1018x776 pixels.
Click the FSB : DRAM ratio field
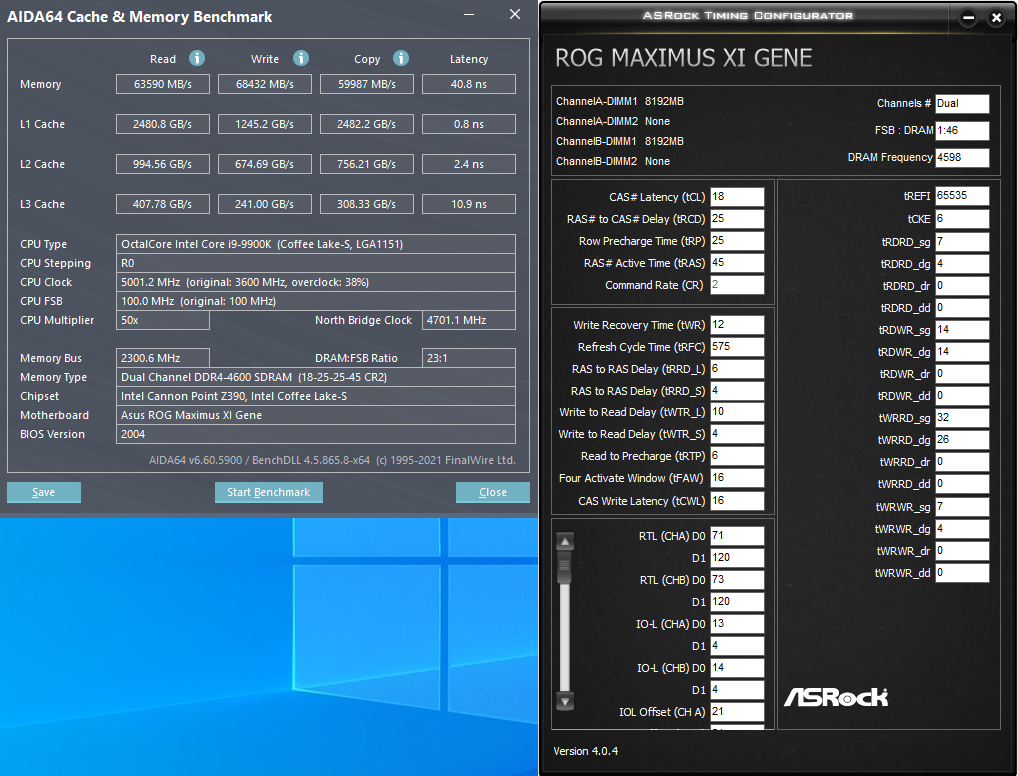click(x=962, y=131)
